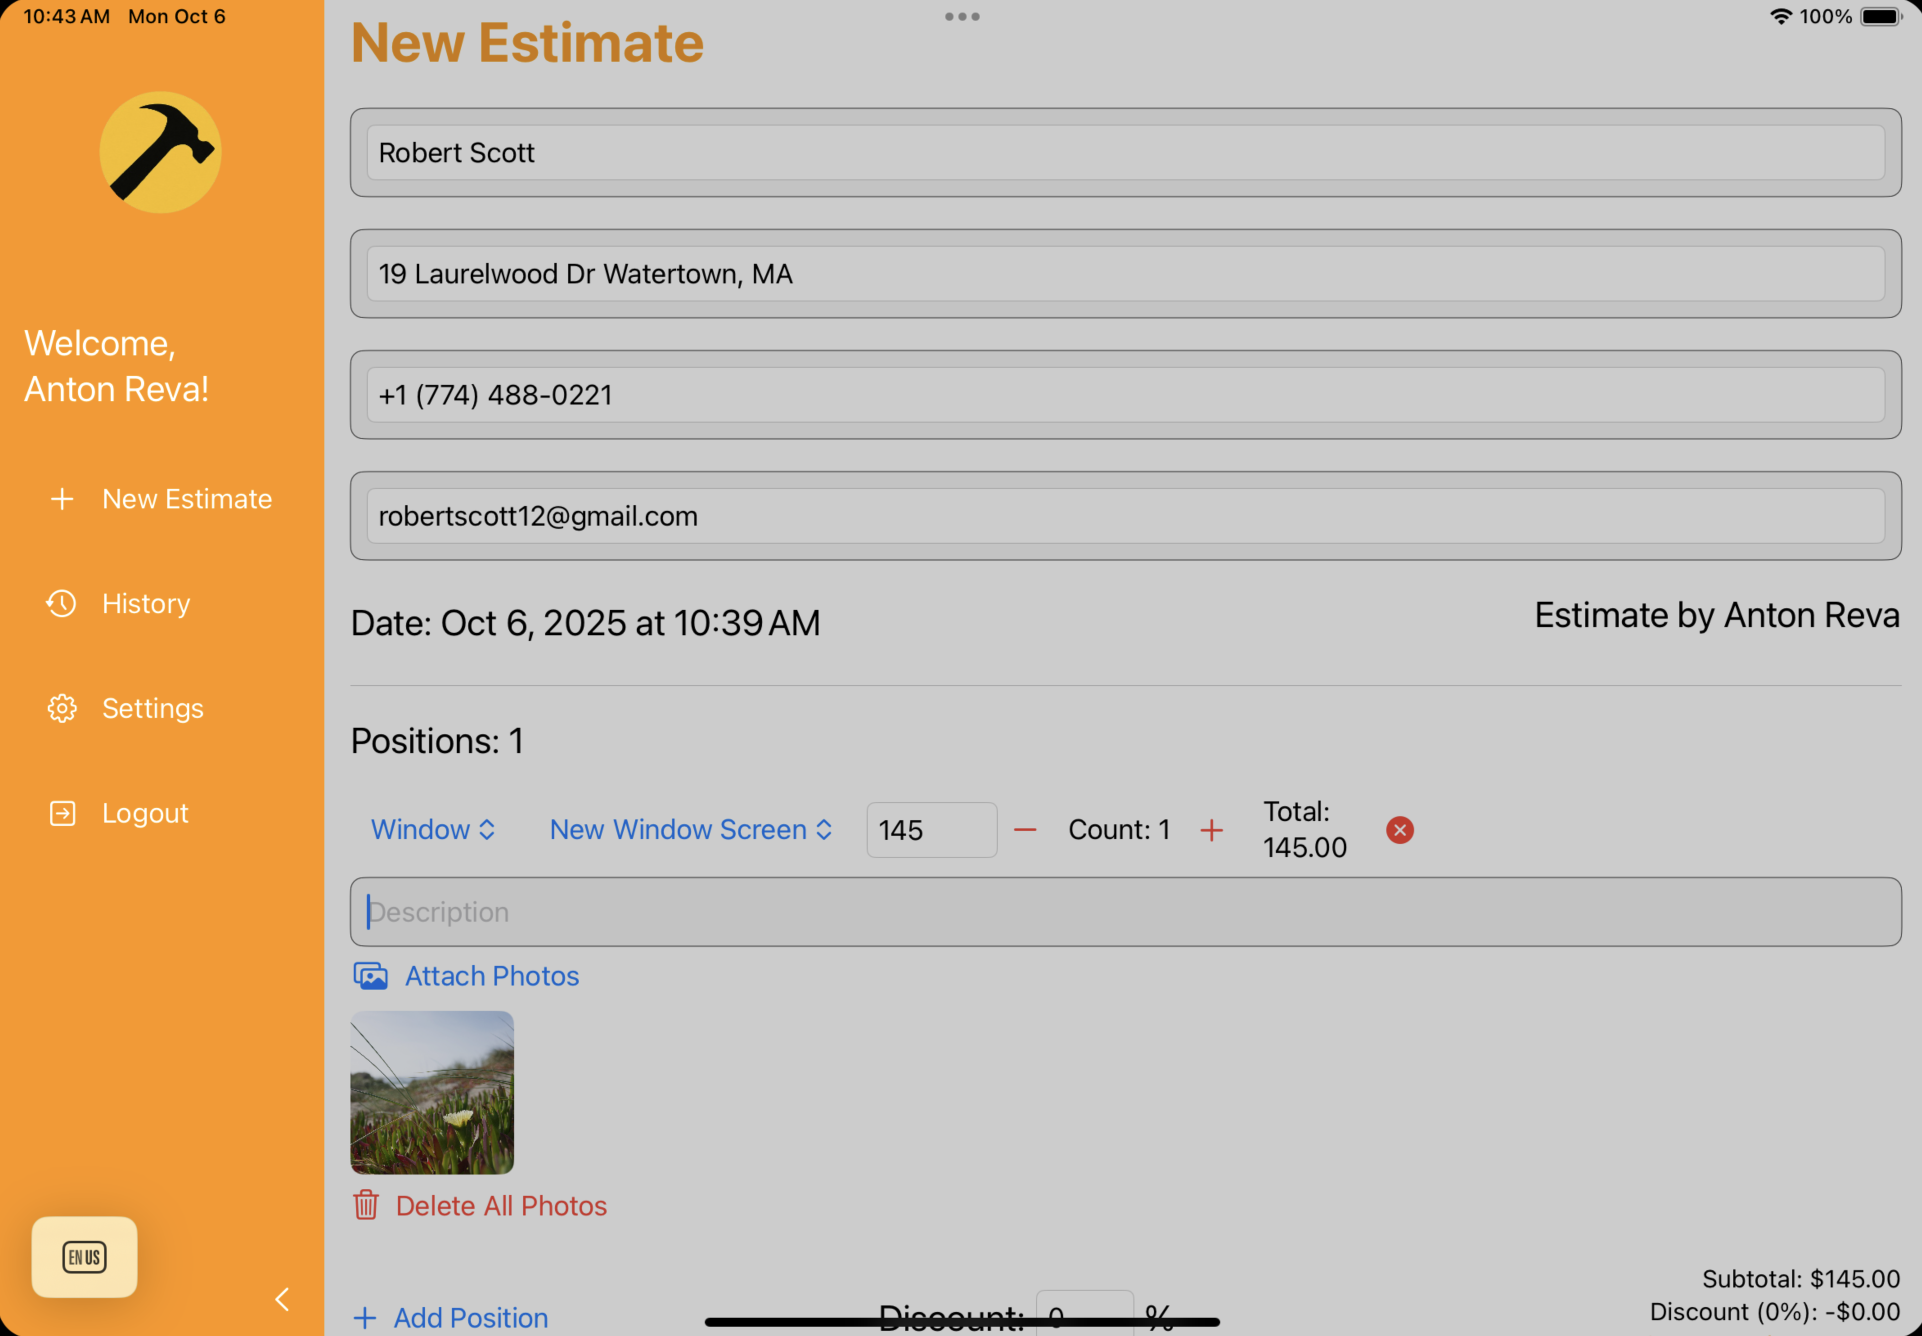
Task: Click the email field robertscott12@gmail.com
Action: click(x=1125, y=516)
